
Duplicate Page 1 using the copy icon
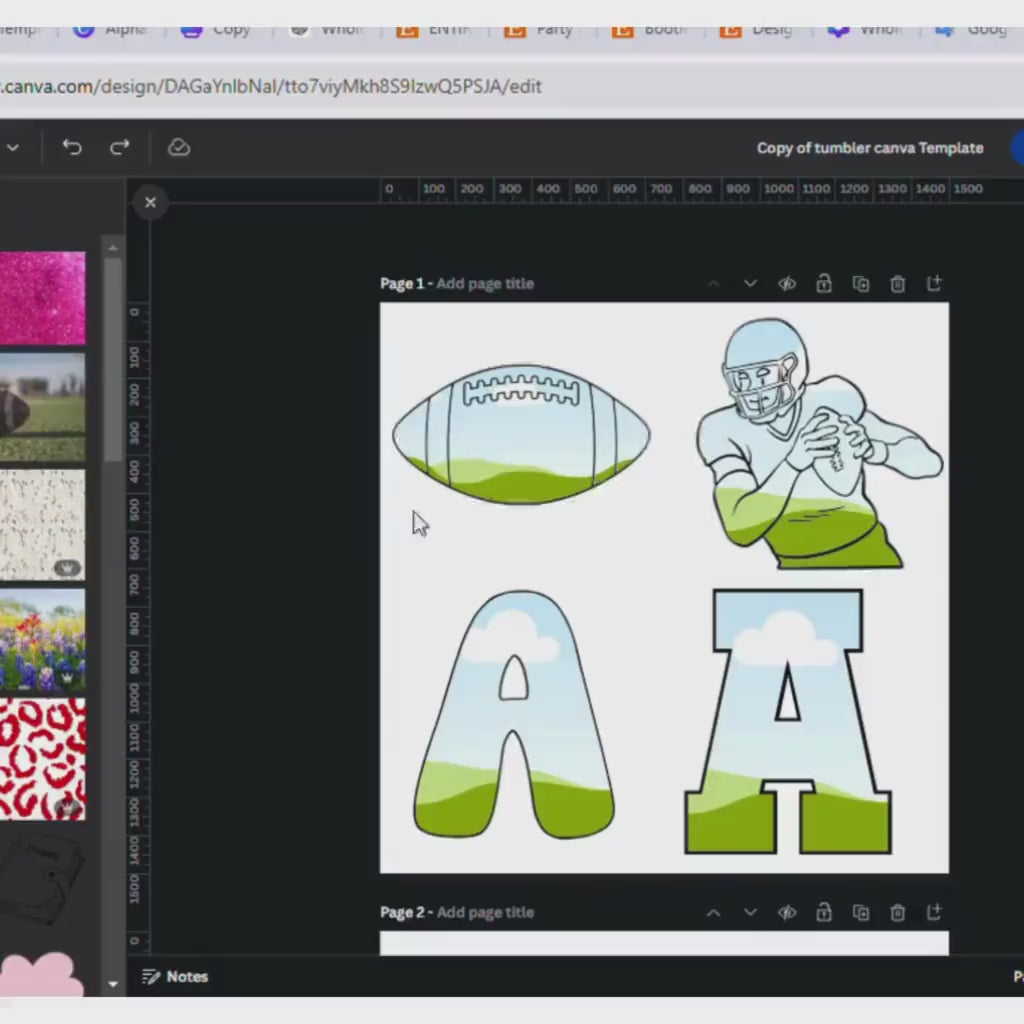861,284
